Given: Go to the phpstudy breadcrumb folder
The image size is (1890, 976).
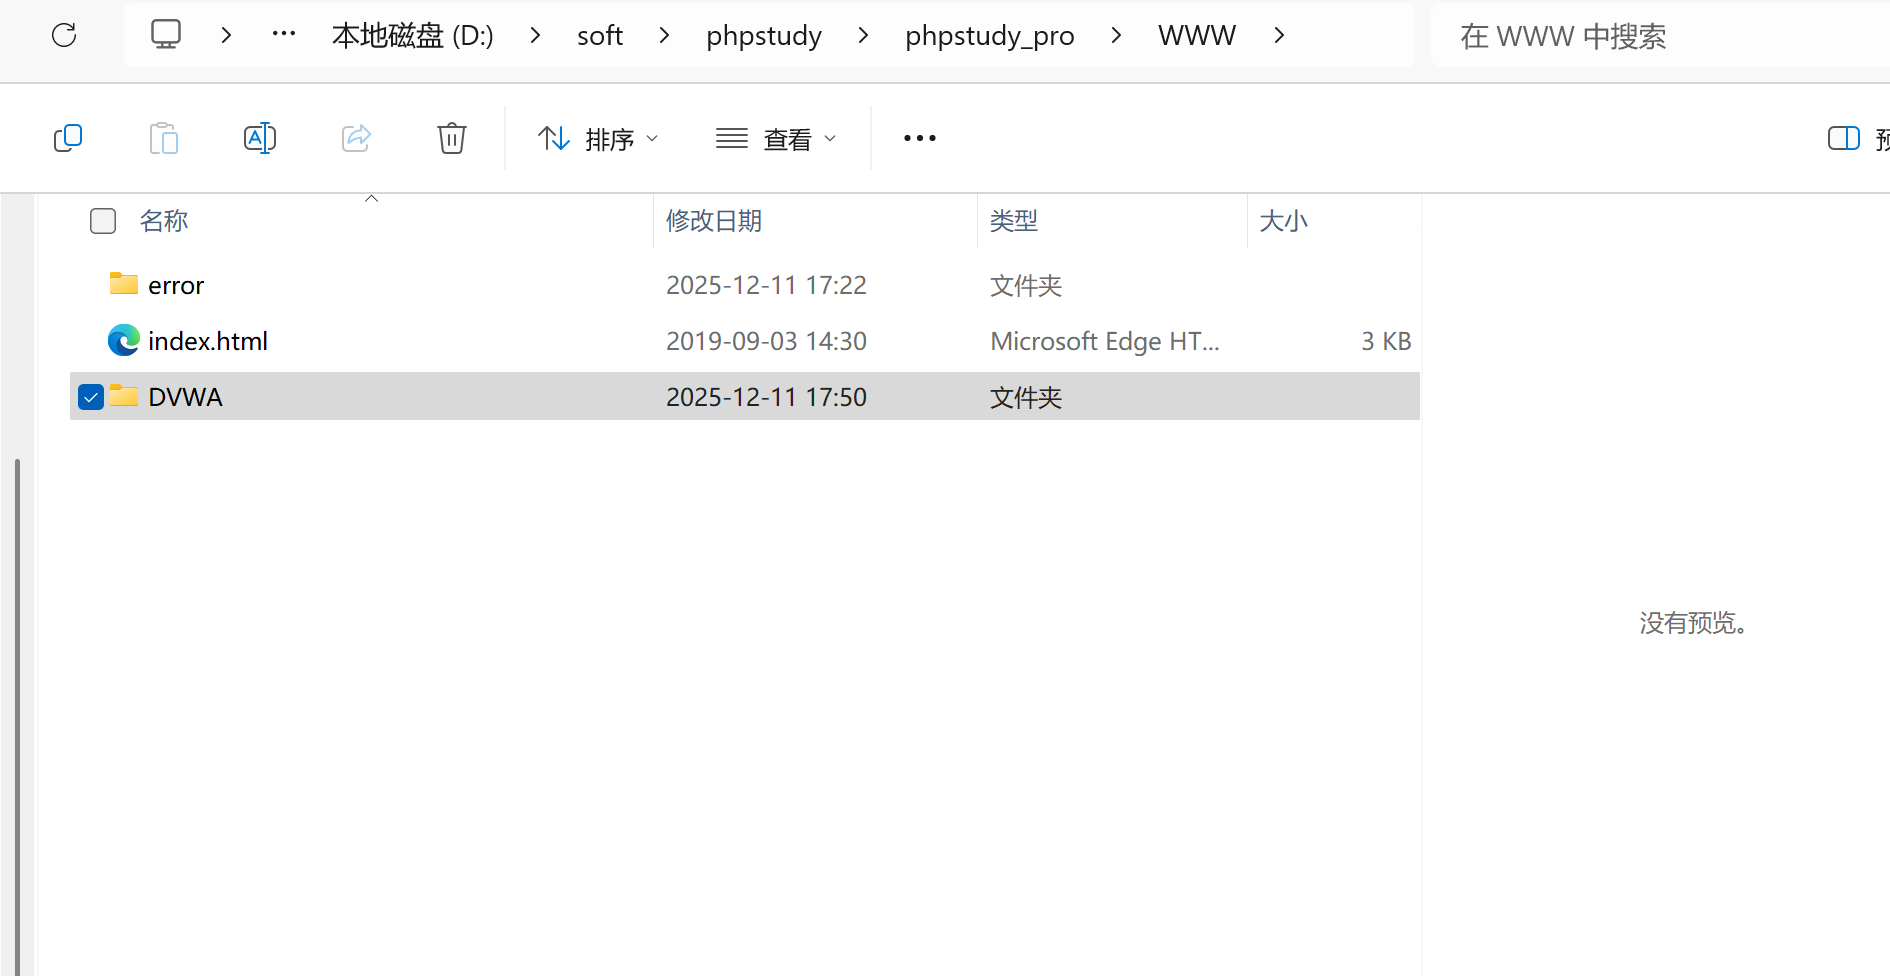Looking at the screenshot, I should tap(764, 36).
